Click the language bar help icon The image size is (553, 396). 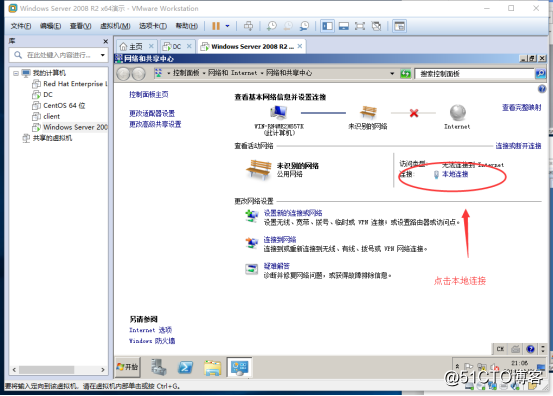click(530, 349)
